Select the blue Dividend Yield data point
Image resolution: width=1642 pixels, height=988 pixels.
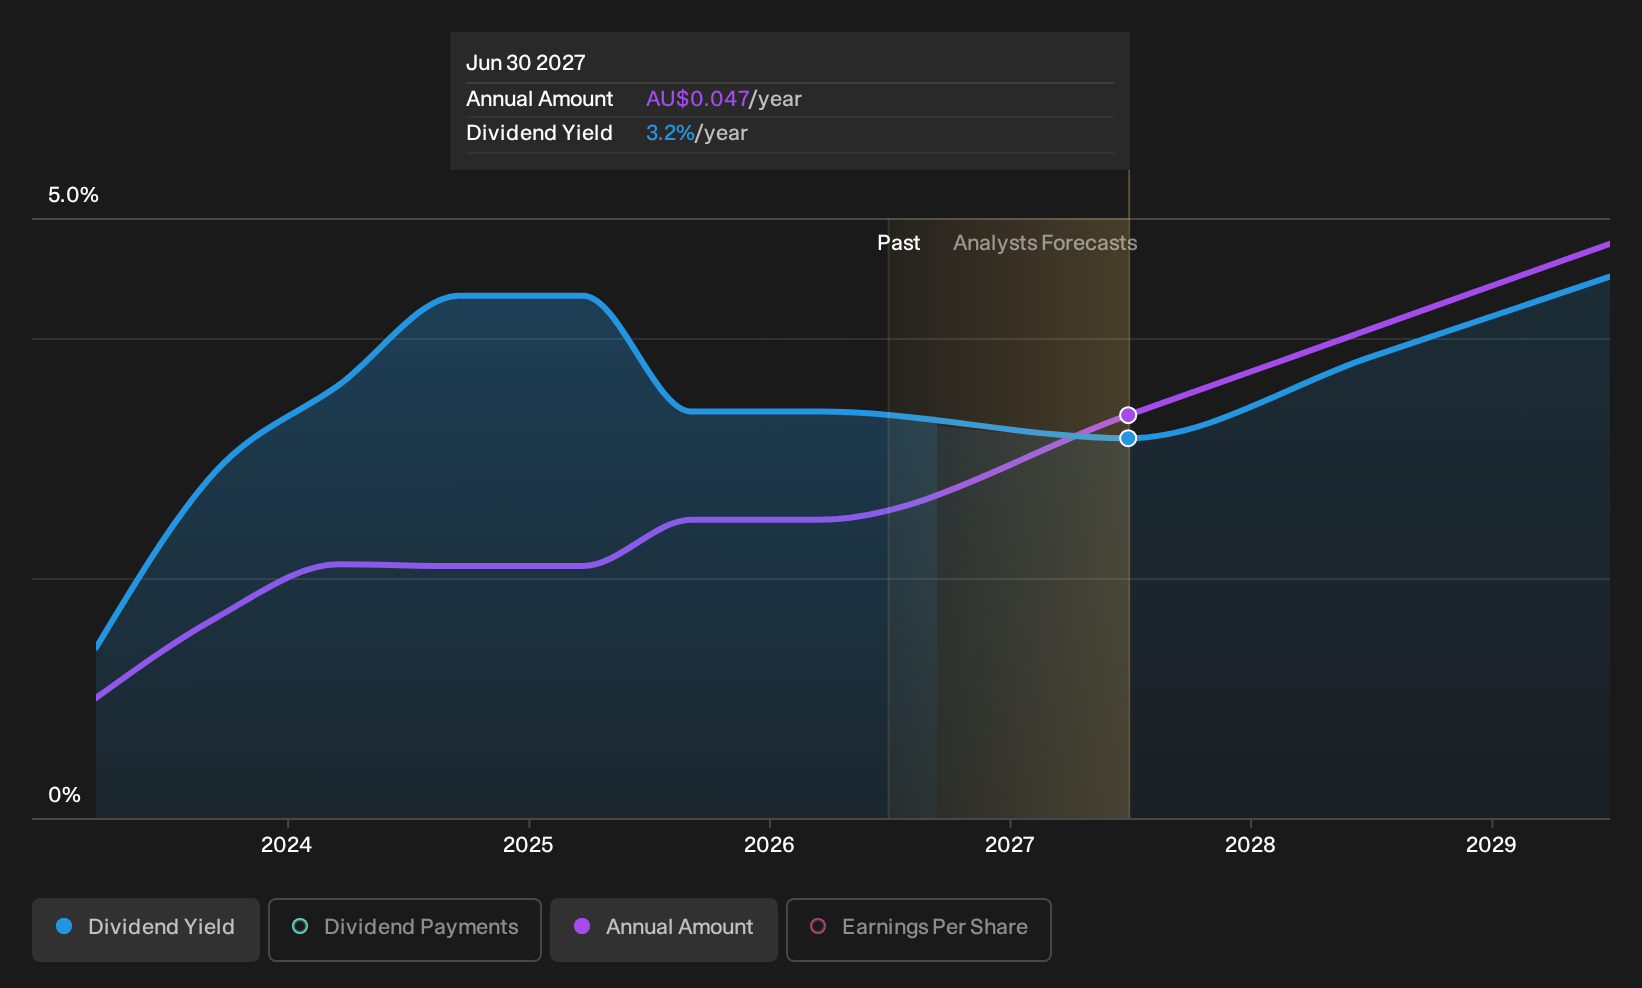(1128, 438)
